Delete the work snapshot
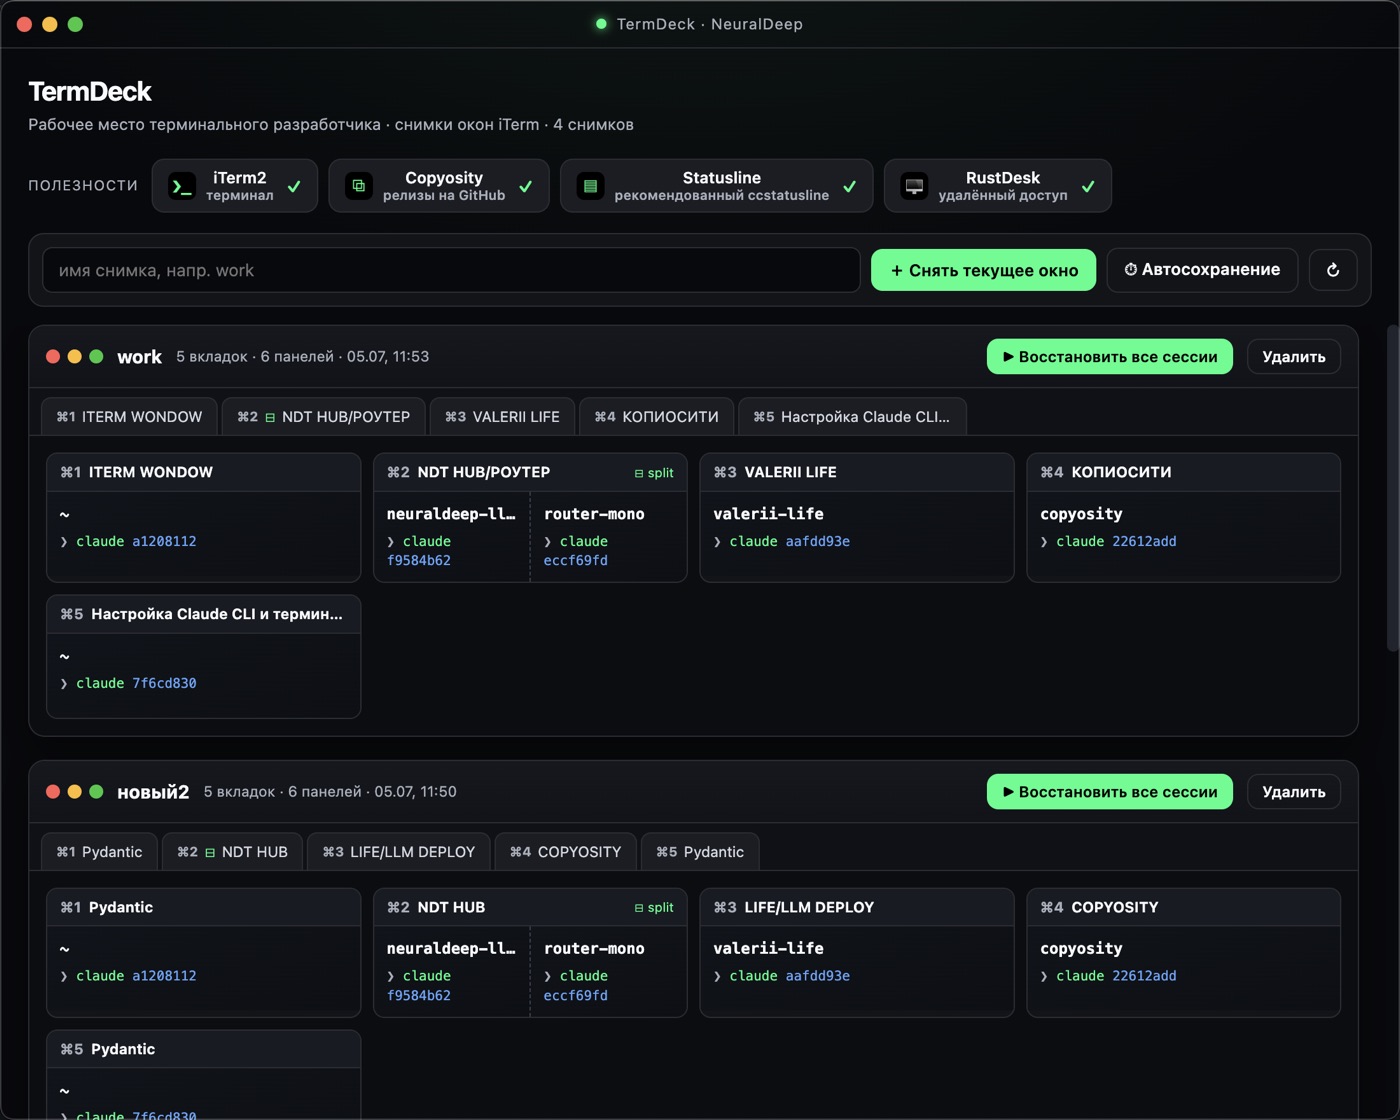 coord(1294,357)
